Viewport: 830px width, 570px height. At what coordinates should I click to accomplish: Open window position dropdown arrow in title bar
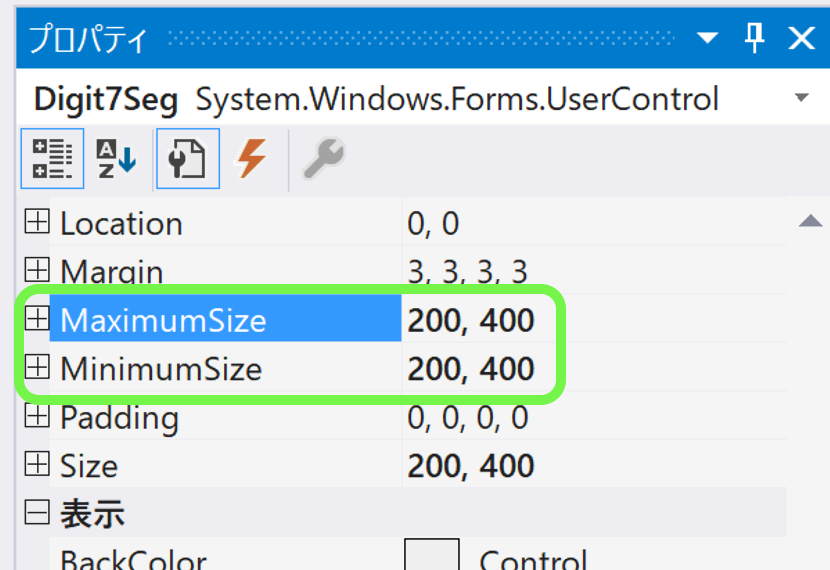(x=707, y=38)
